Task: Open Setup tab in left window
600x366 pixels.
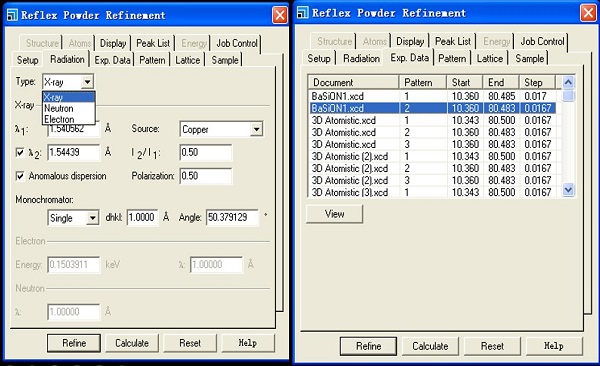Action: click(x=28, y=60)
